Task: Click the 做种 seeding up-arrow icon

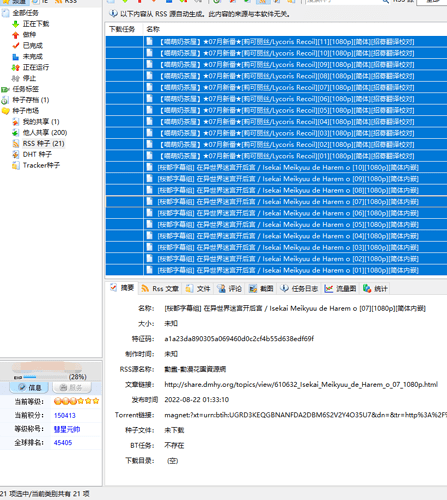Action: click(x=16, y=35)
